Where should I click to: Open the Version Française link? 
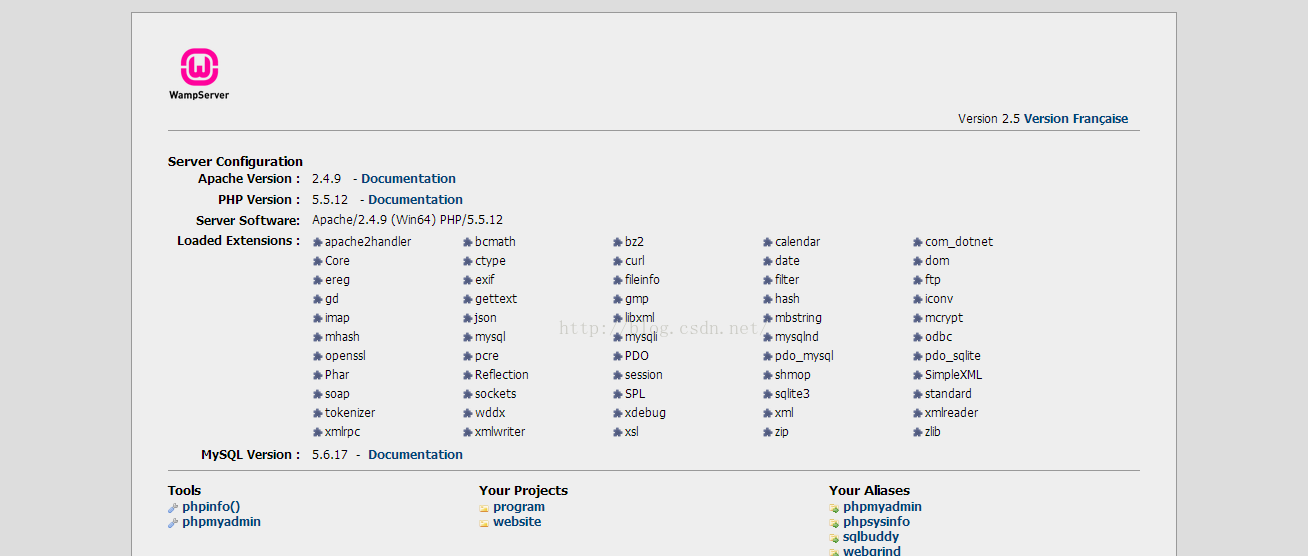tap(1076, 118)
